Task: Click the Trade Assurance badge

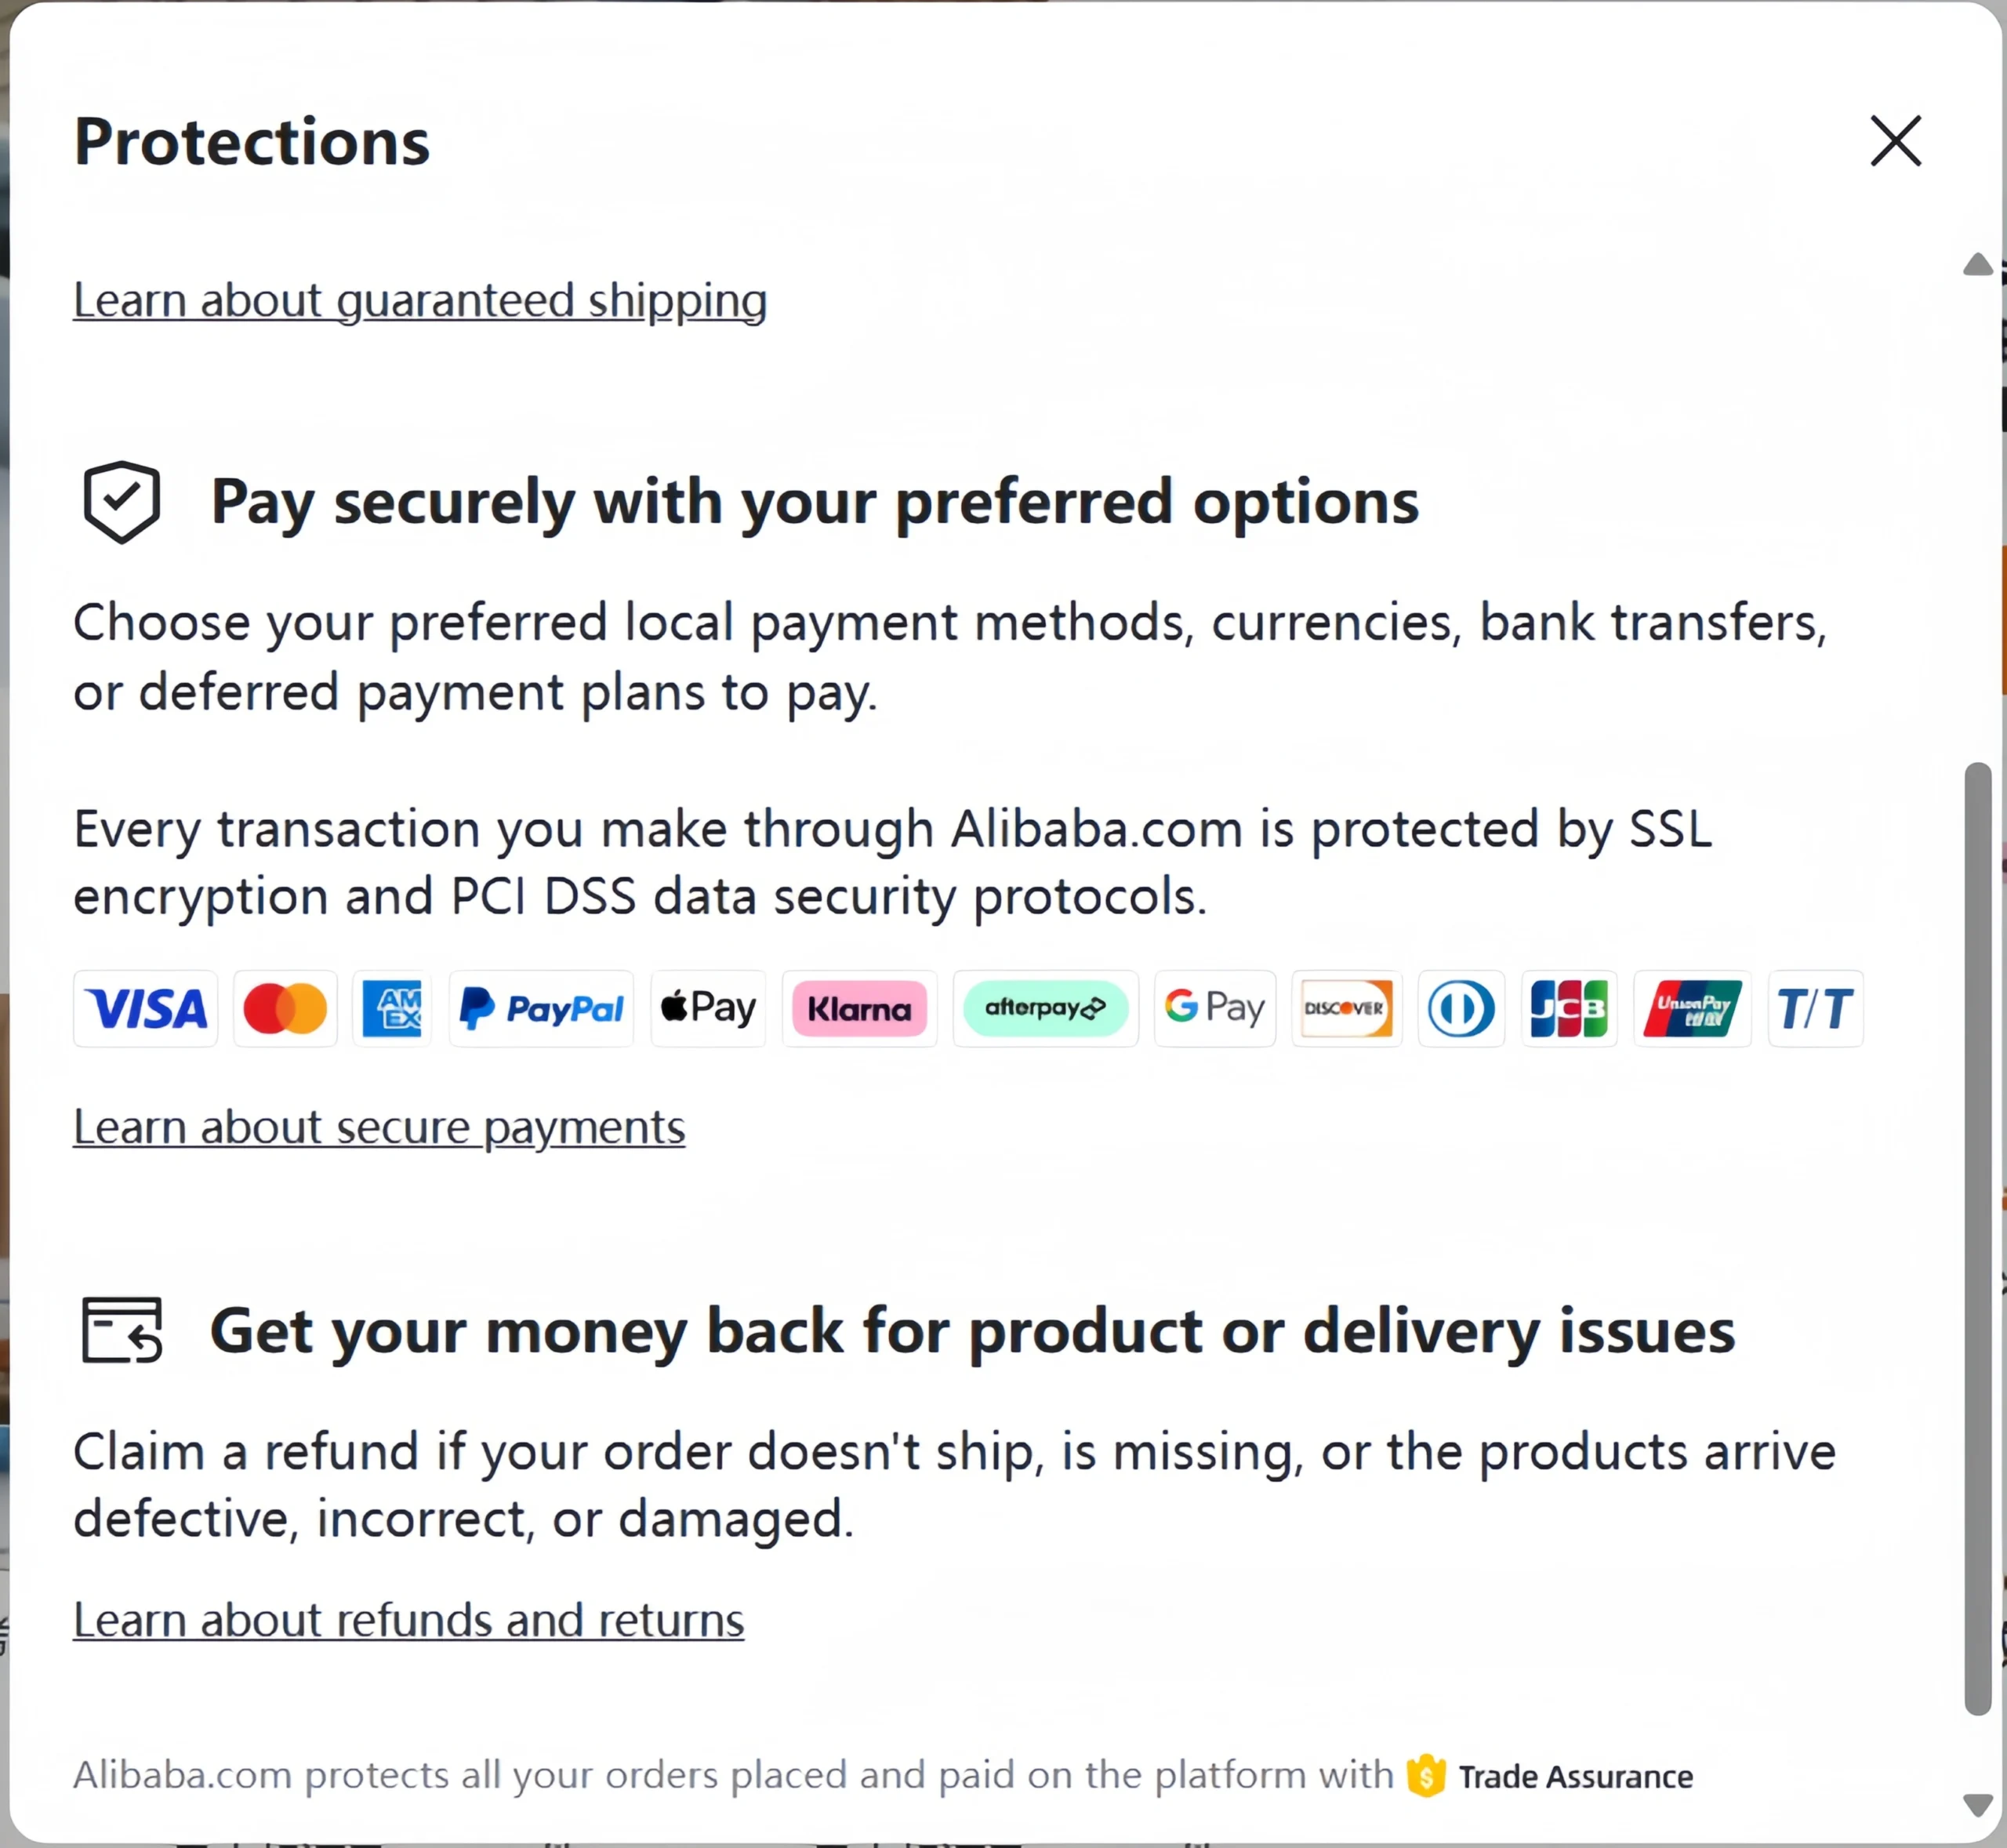Action: coord(1550,1776)
